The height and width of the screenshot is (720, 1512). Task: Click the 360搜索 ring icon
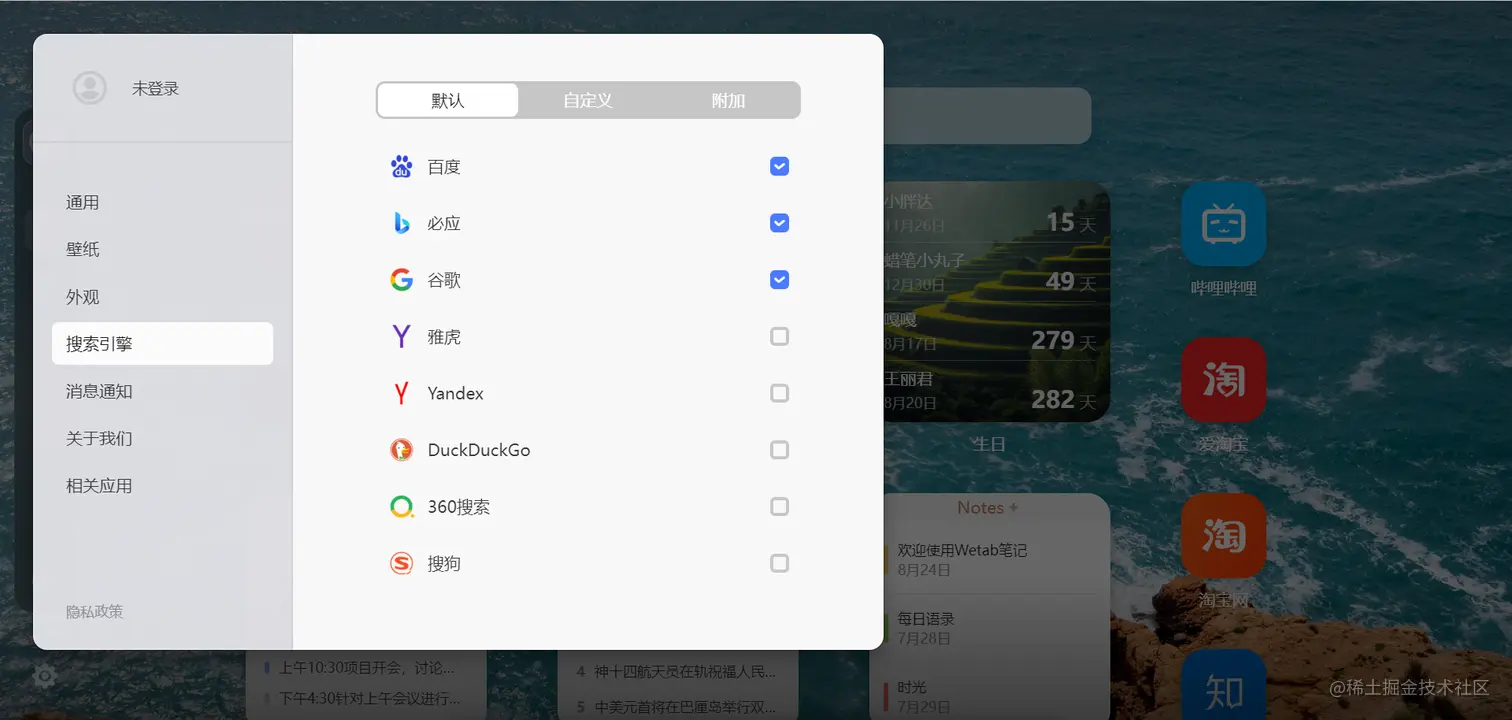click(401, 507)
